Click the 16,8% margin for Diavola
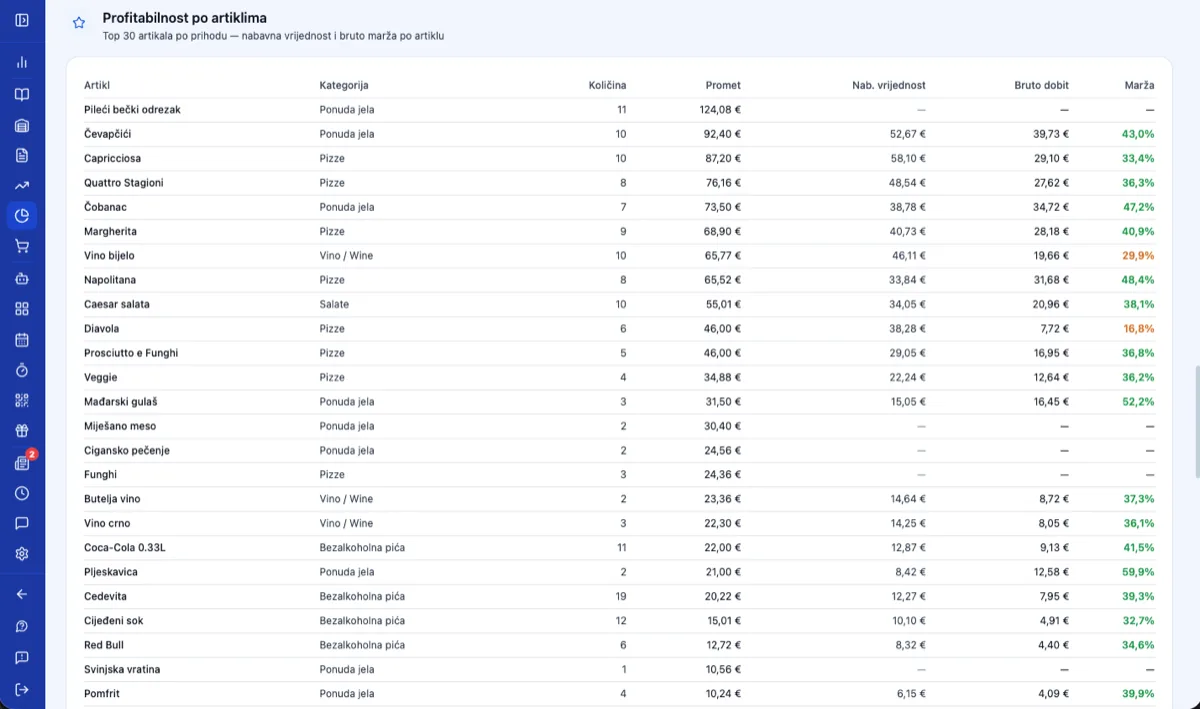 [x=1138, y=328]
